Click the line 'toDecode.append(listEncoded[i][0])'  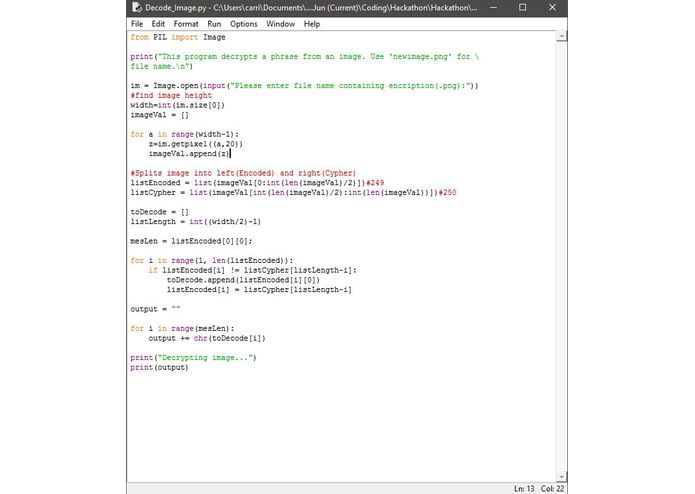[243, 280]
